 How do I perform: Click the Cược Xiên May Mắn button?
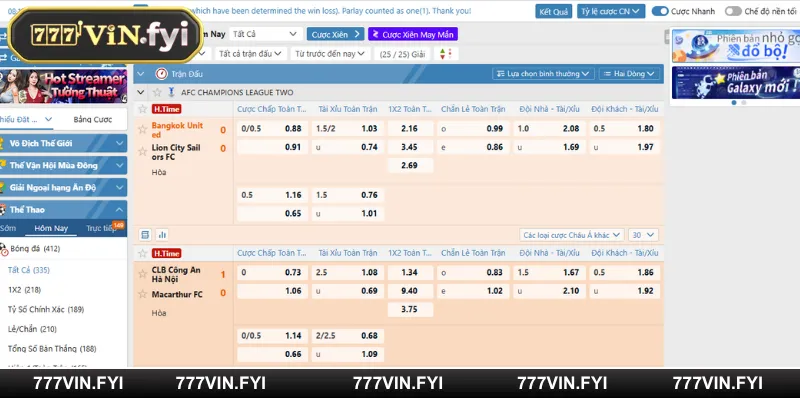coord(413,34)
